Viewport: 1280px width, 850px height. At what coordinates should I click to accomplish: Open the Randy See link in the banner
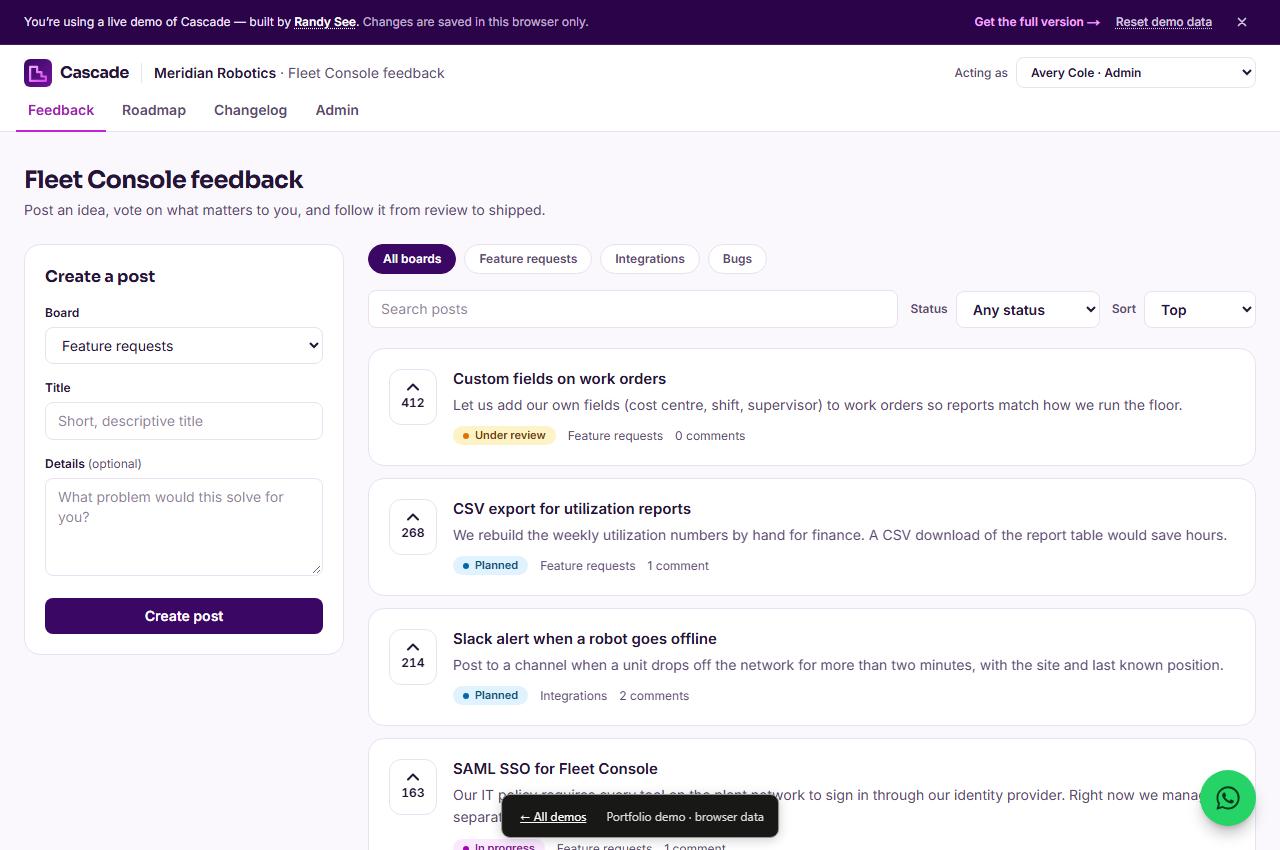click(x=325, y=22)
